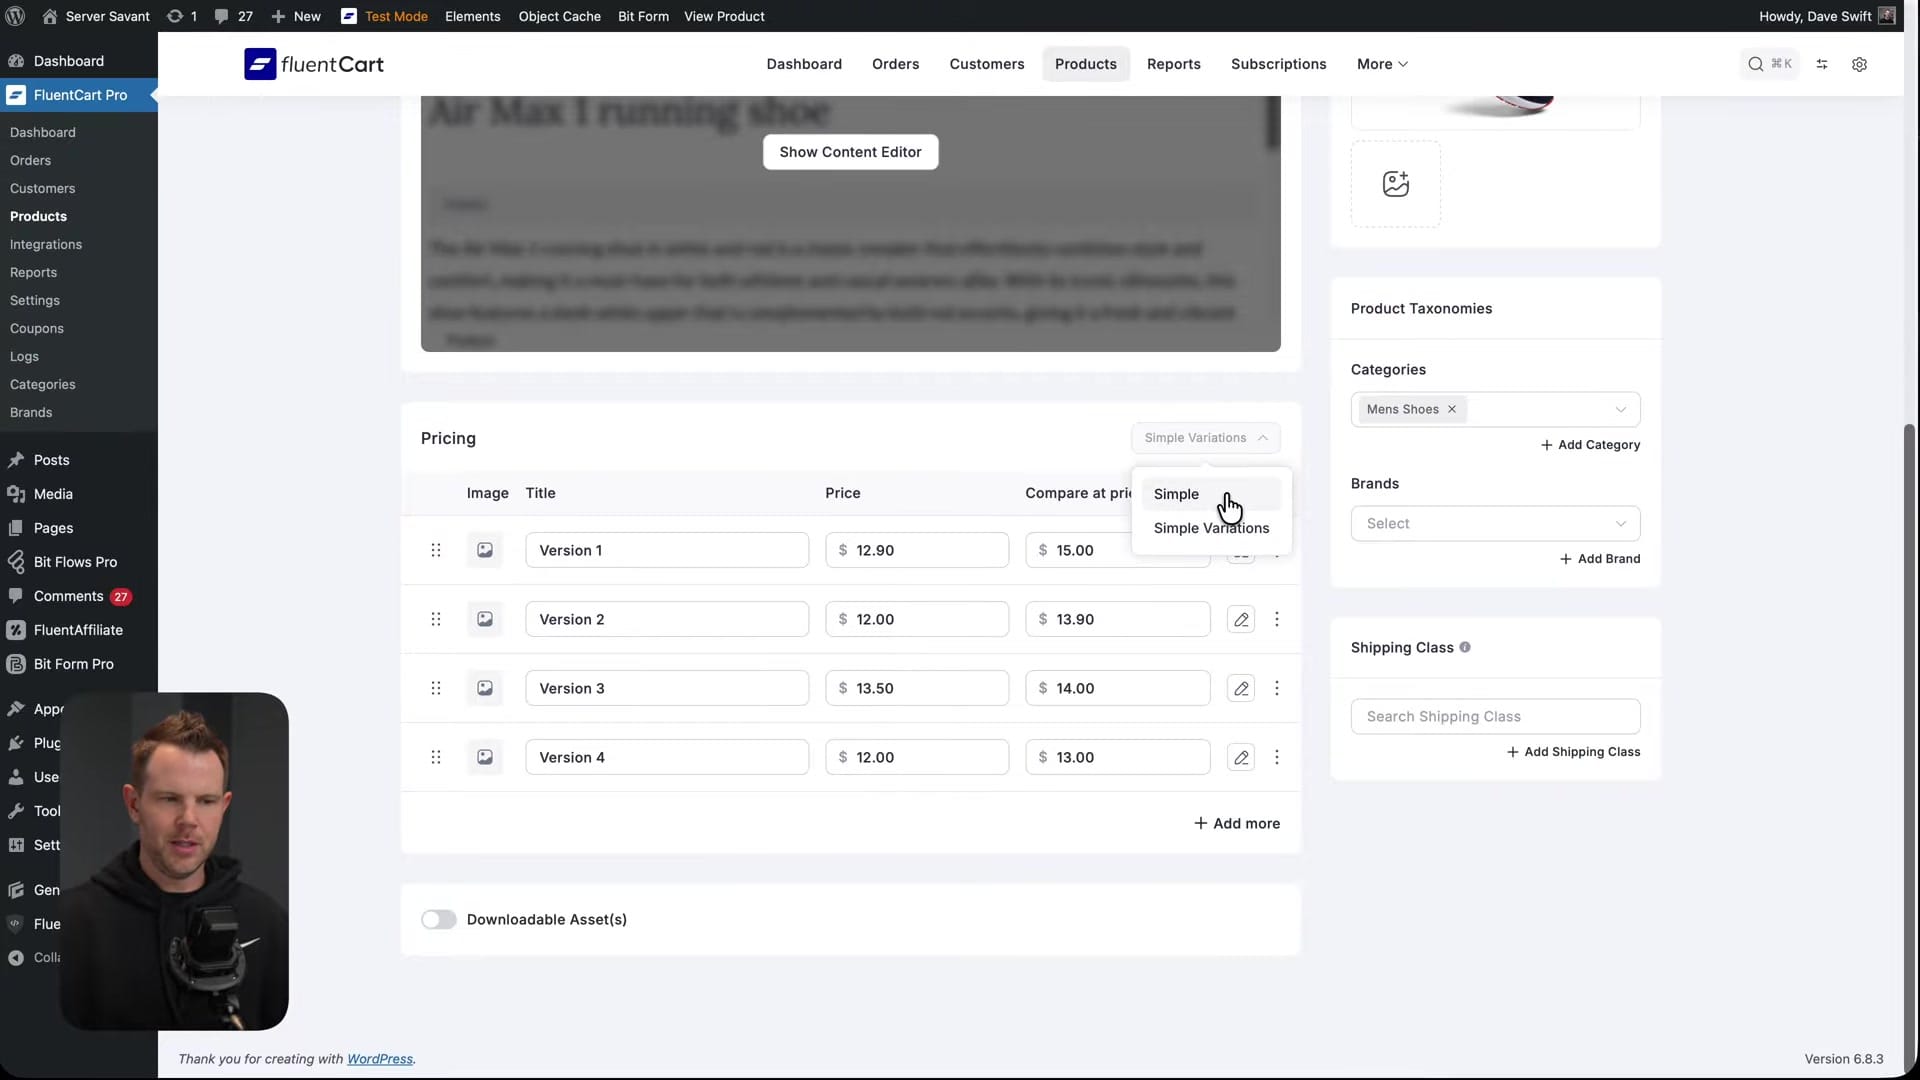Click the Shipping Class info icon
This screenshot has height=1080, width=1920.
point(1465,647)
